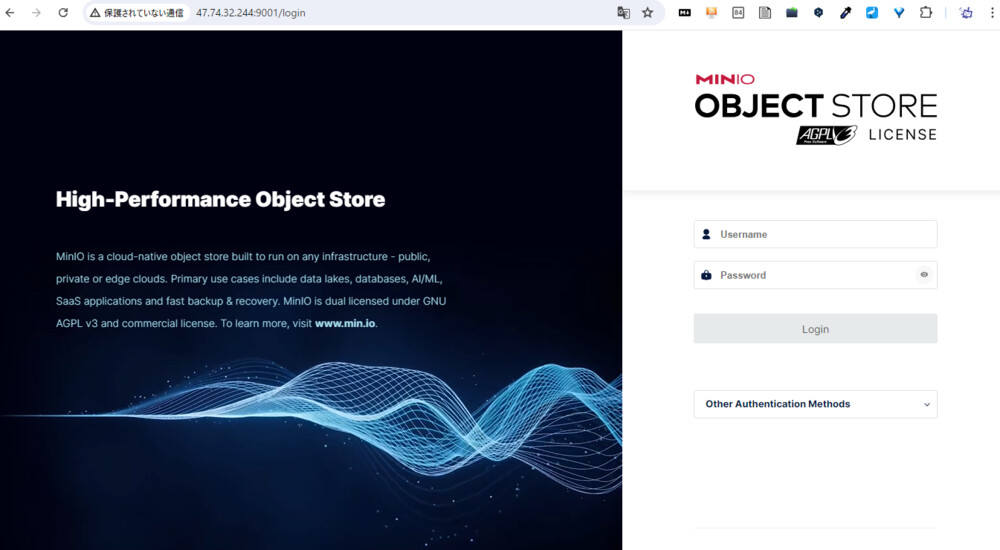Viewport: 1000px width, 550px height.
Task: Bookmark this page with the star icon
Action: [x=648, y=13]
